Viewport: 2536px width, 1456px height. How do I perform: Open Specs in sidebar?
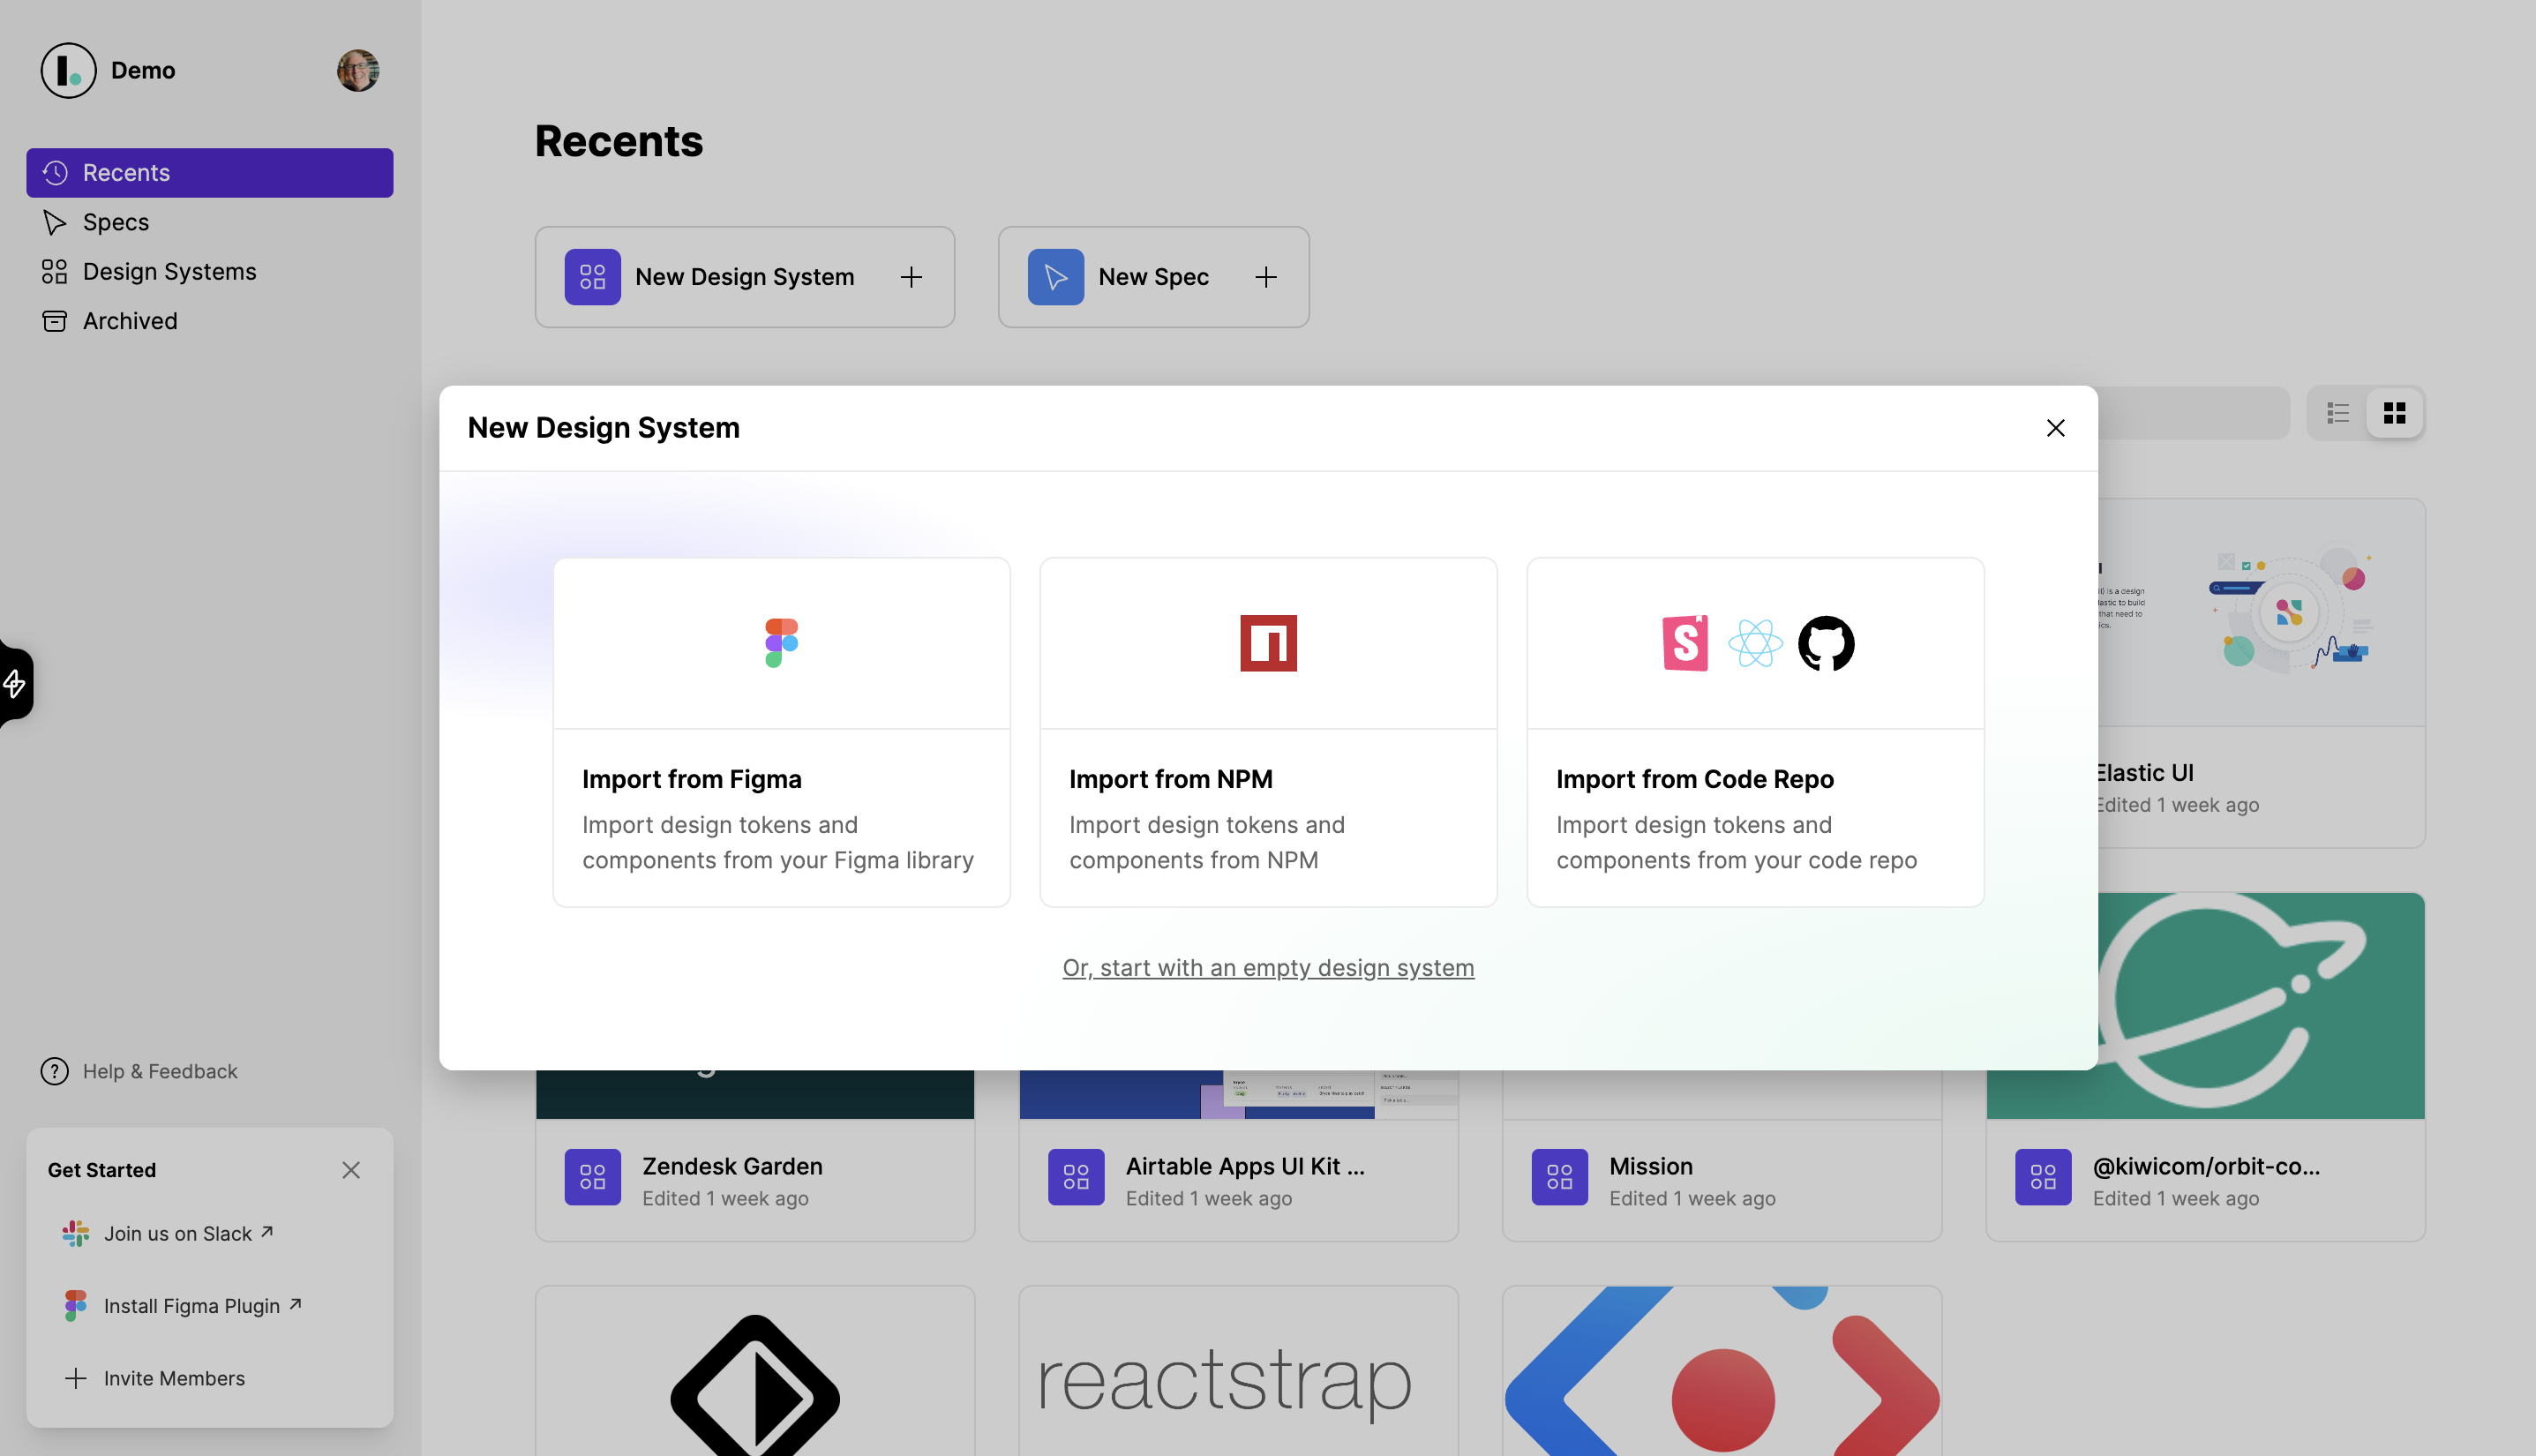[210, 222]
